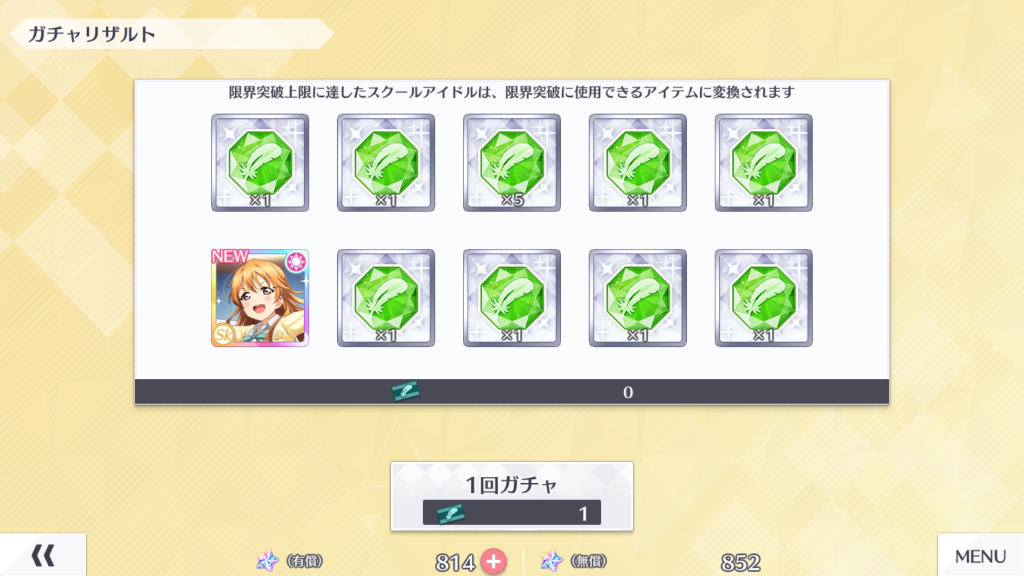The width and height of the screenshot is (1024, 576).
Task: Tap the fourth green gem in bottom row
Action: (638, 298)
